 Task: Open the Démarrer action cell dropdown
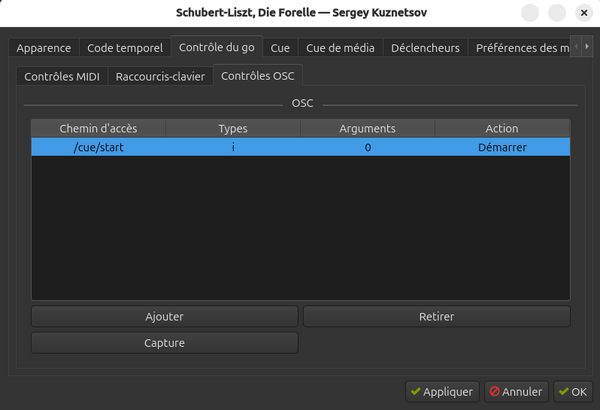[502, 147]
